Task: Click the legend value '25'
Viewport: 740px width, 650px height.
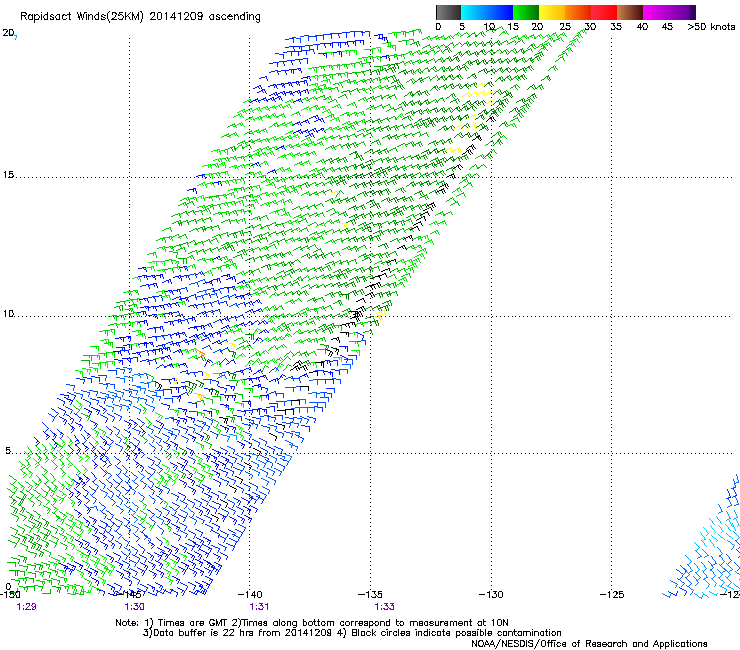Action: tap(565, 27)
